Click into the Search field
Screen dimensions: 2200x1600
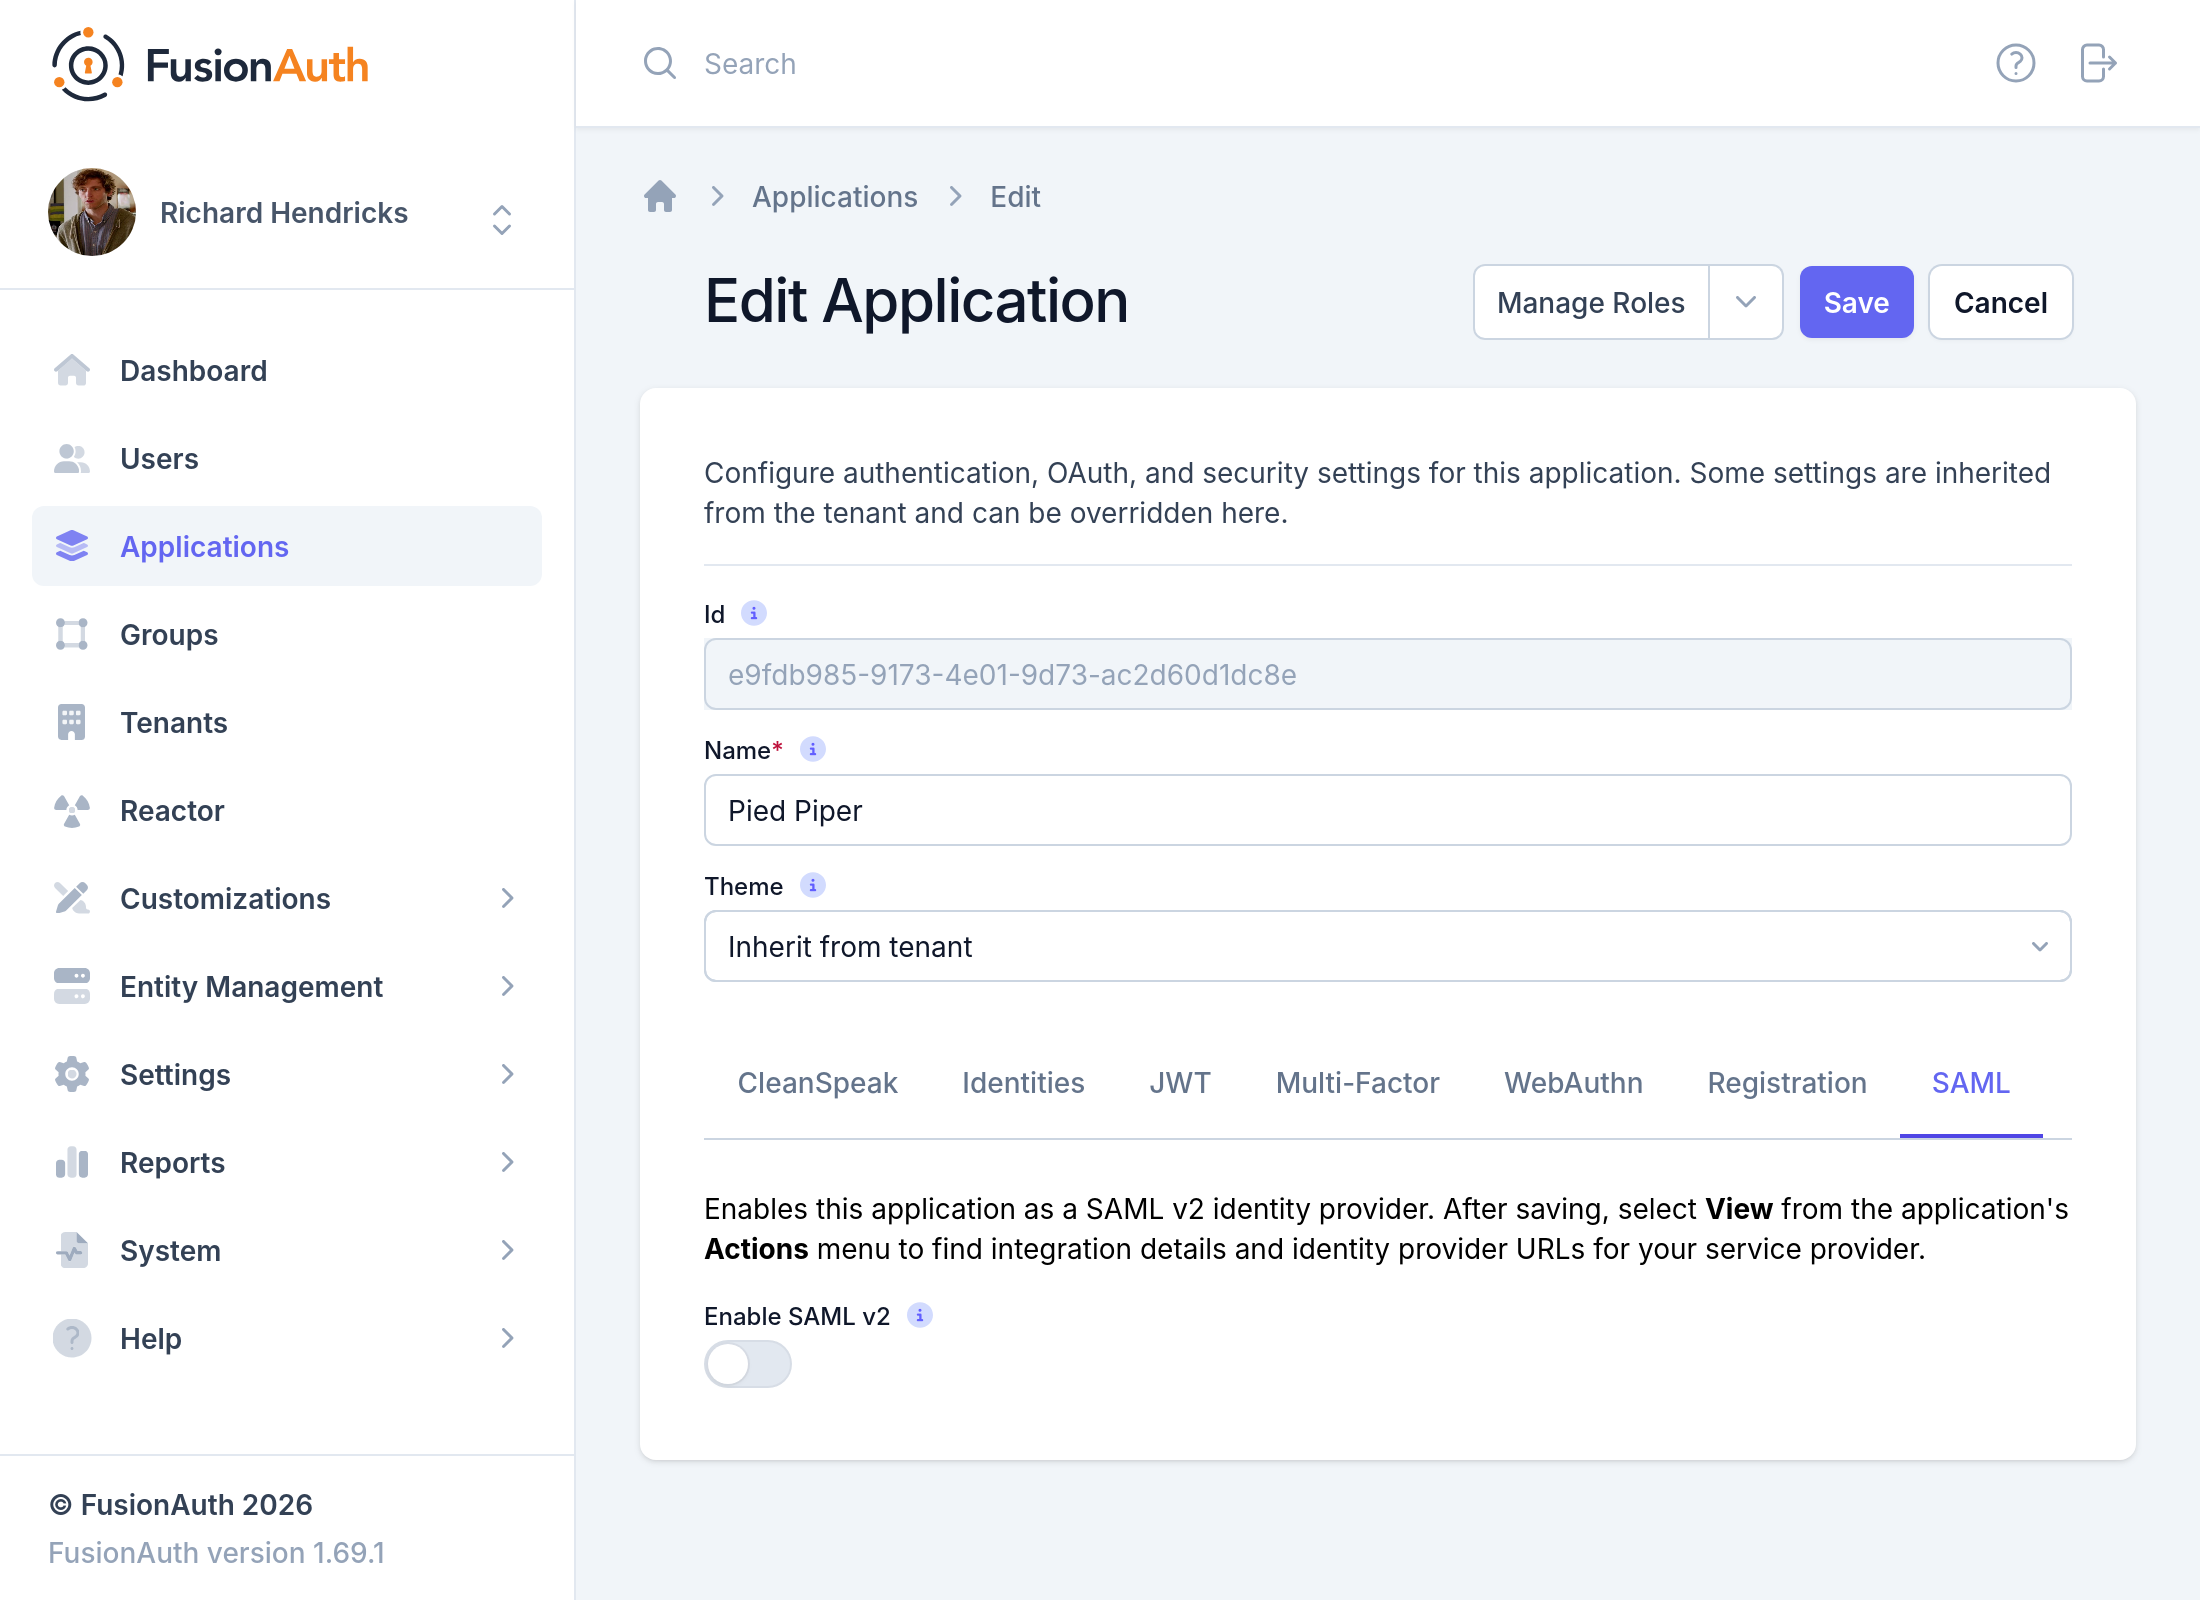pyautogui.click(x=1300, y=64)
